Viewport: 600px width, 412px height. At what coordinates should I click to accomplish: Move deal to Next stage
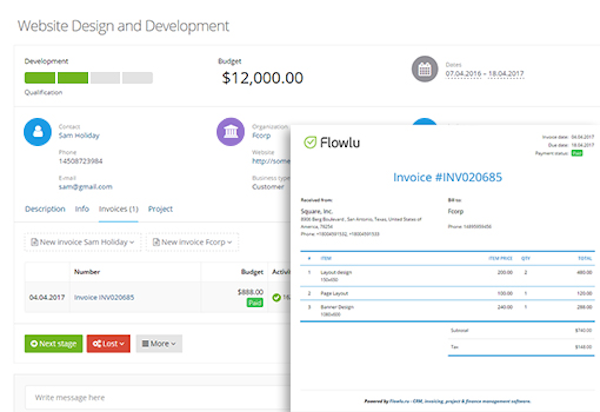point(54,344)
